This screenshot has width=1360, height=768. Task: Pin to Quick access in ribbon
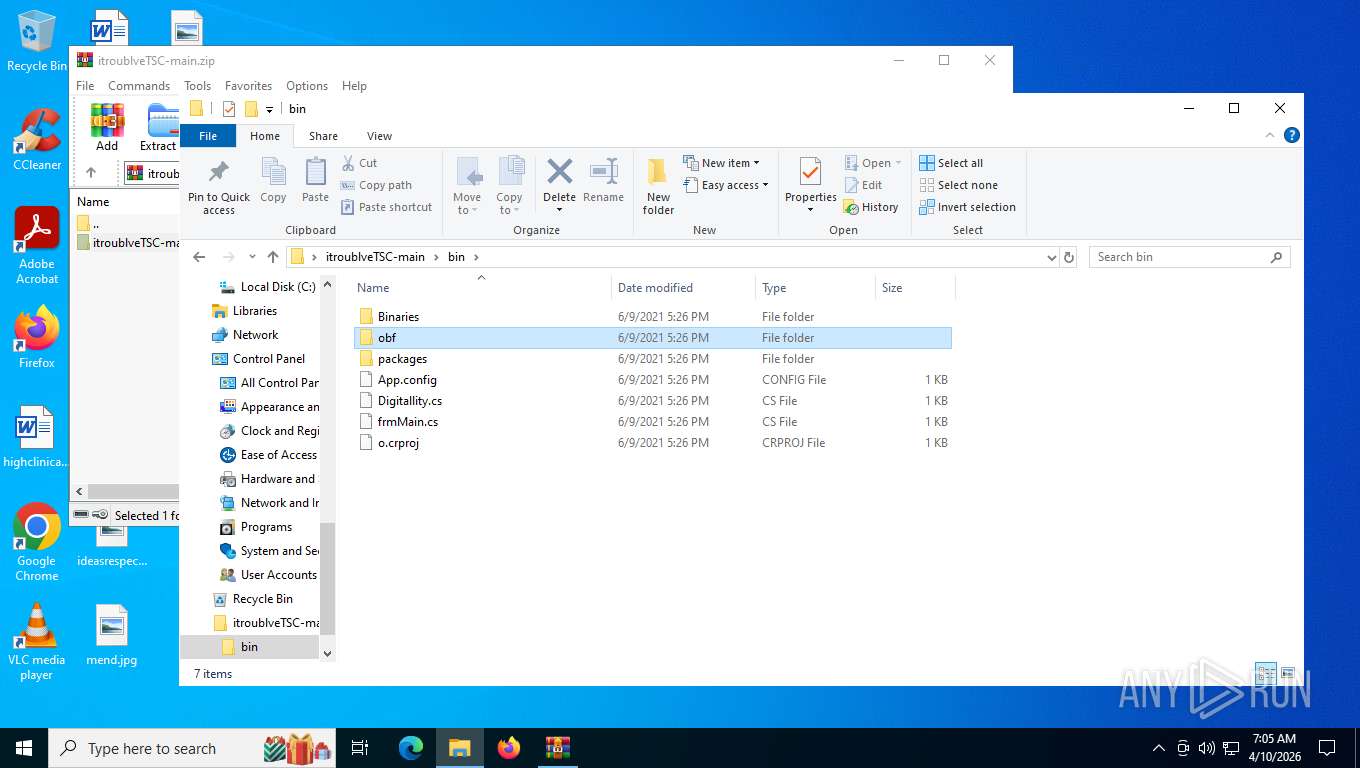219,186
